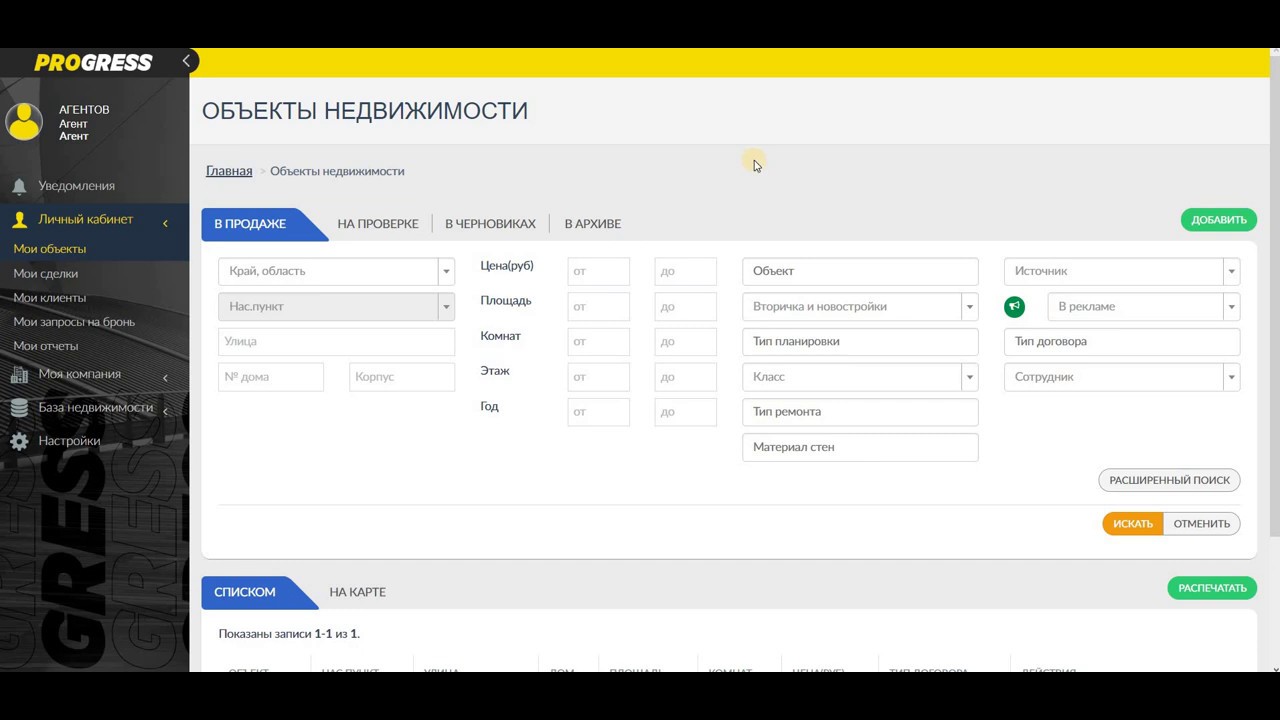Click the user avatar icon

24,122
